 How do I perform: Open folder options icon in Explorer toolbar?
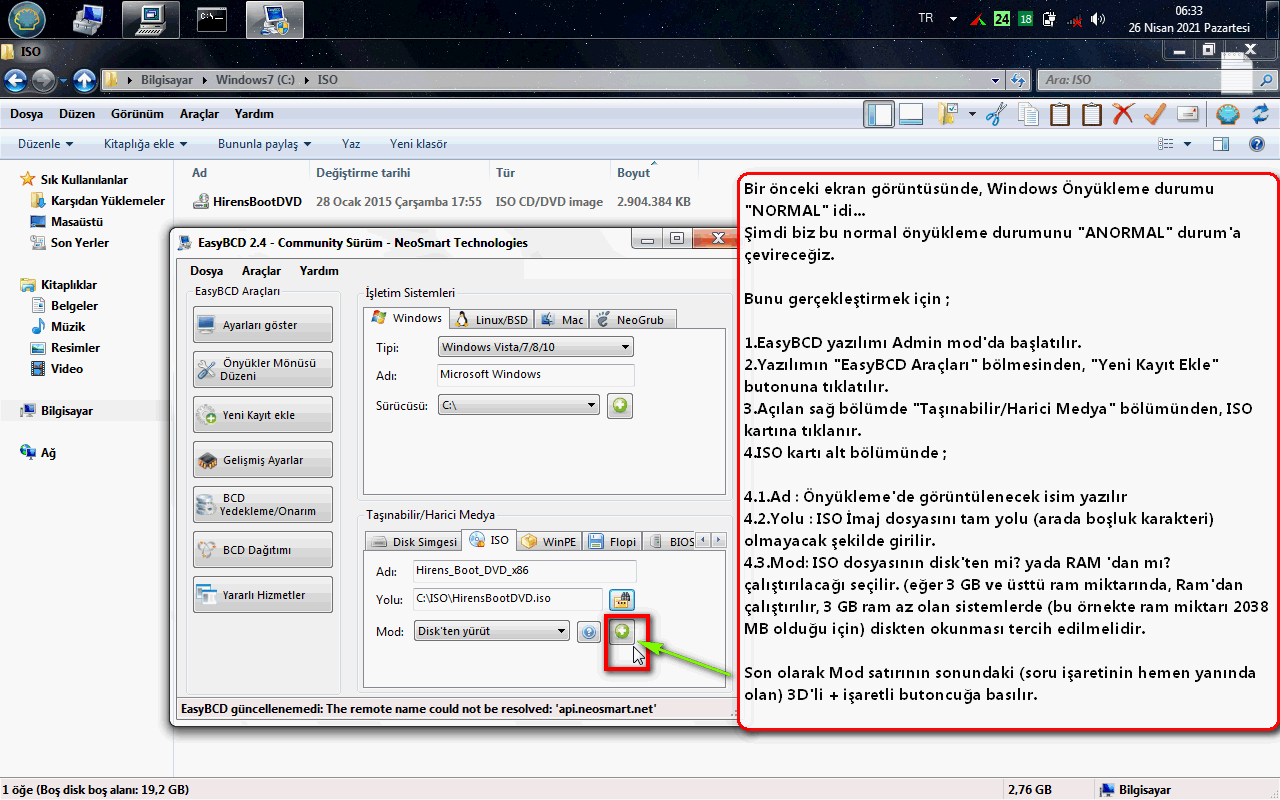(x=948, y=114)
